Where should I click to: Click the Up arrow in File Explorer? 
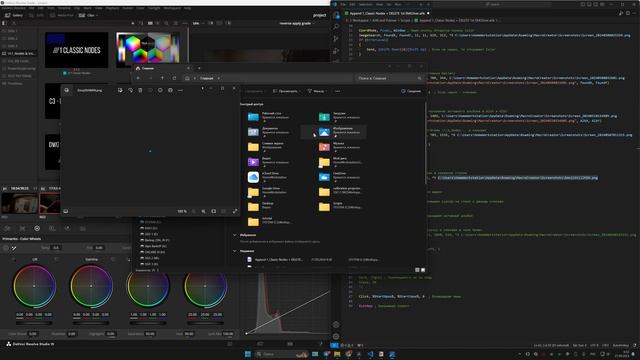[162, 78]
